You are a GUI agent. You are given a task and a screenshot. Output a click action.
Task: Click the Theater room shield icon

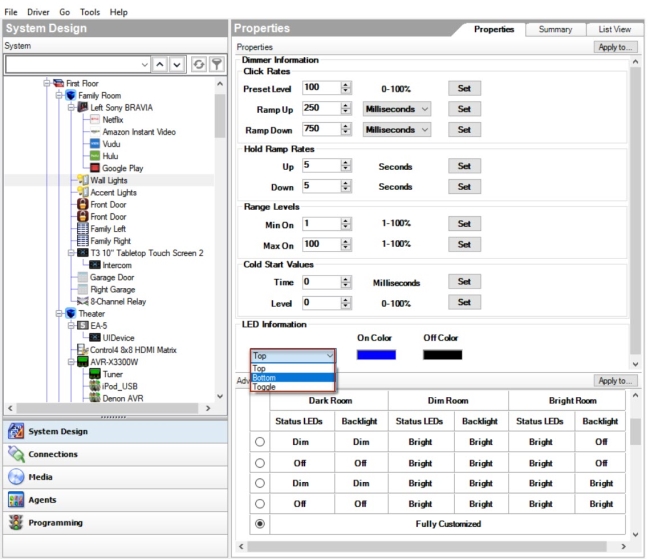point(71,314)
